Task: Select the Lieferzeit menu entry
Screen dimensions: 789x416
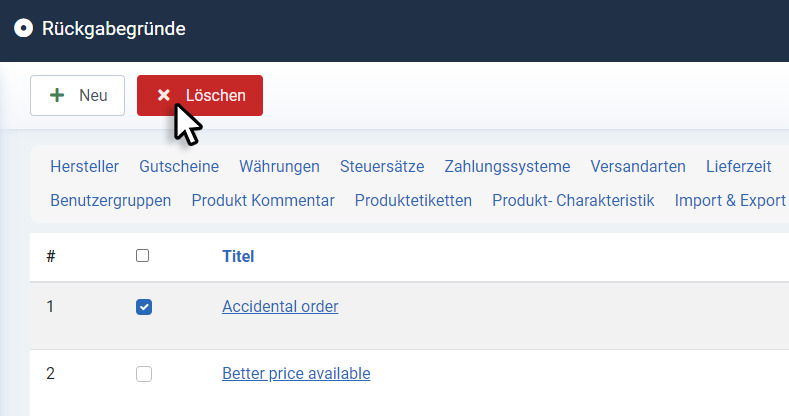Action: 738,167
